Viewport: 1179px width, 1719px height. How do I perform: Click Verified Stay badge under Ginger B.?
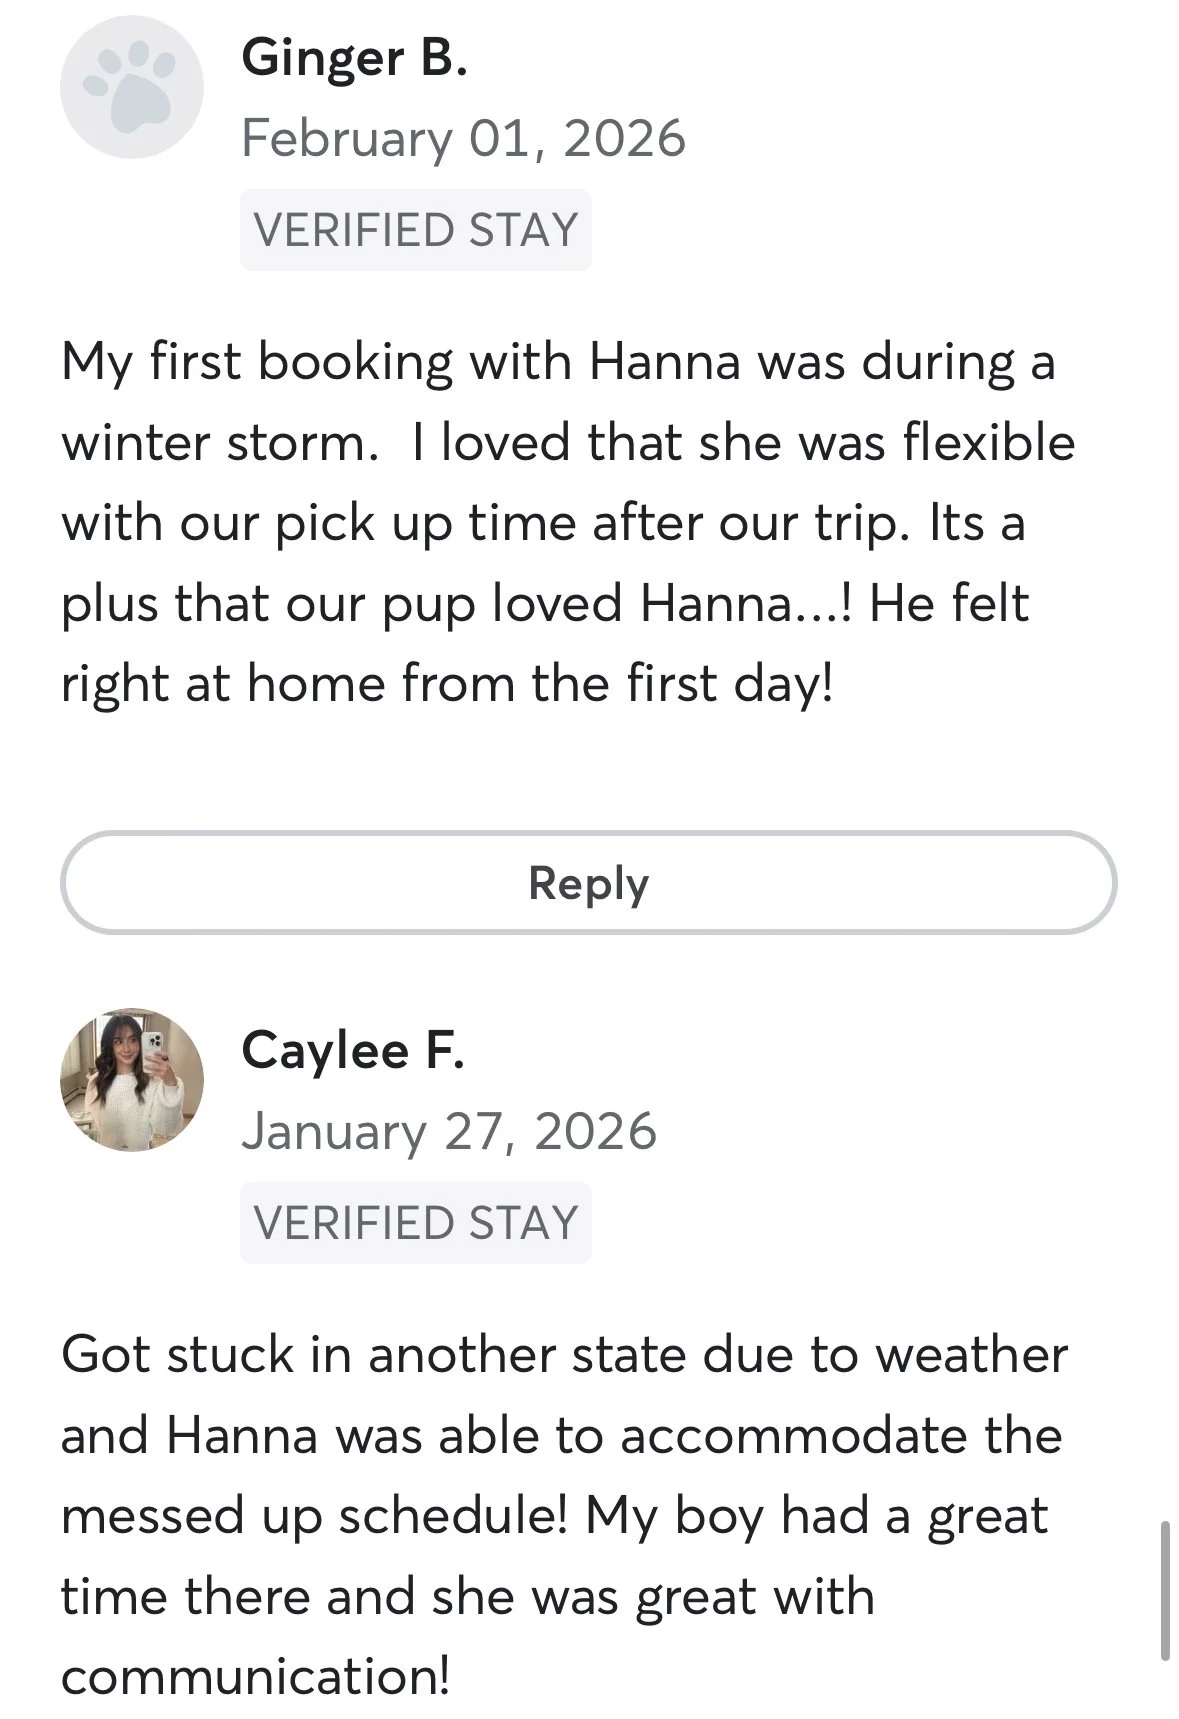(x=416, y=230)
